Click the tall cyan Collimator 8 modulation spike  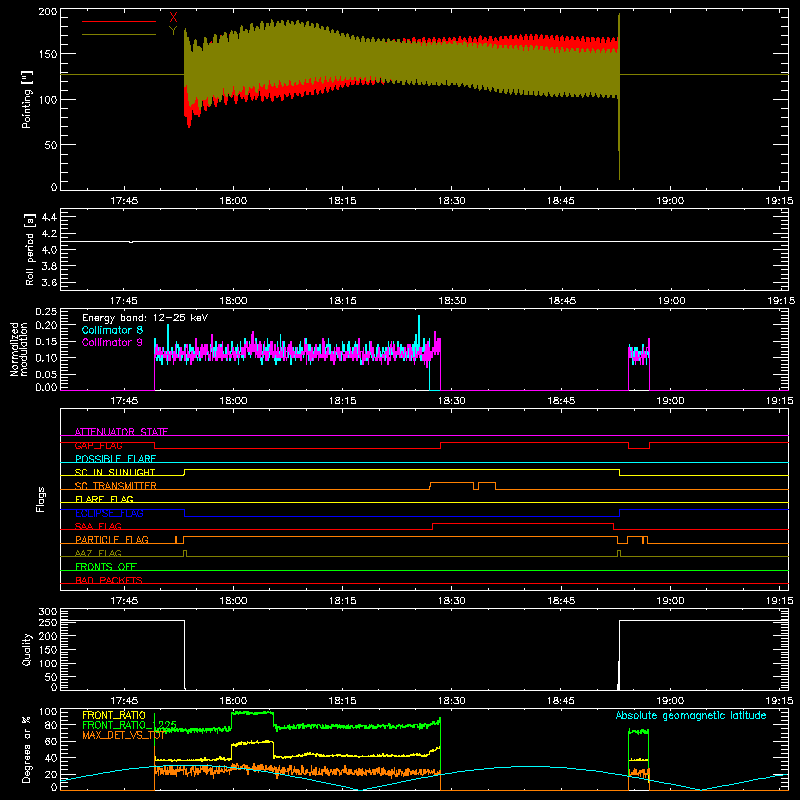coord(419,332)
